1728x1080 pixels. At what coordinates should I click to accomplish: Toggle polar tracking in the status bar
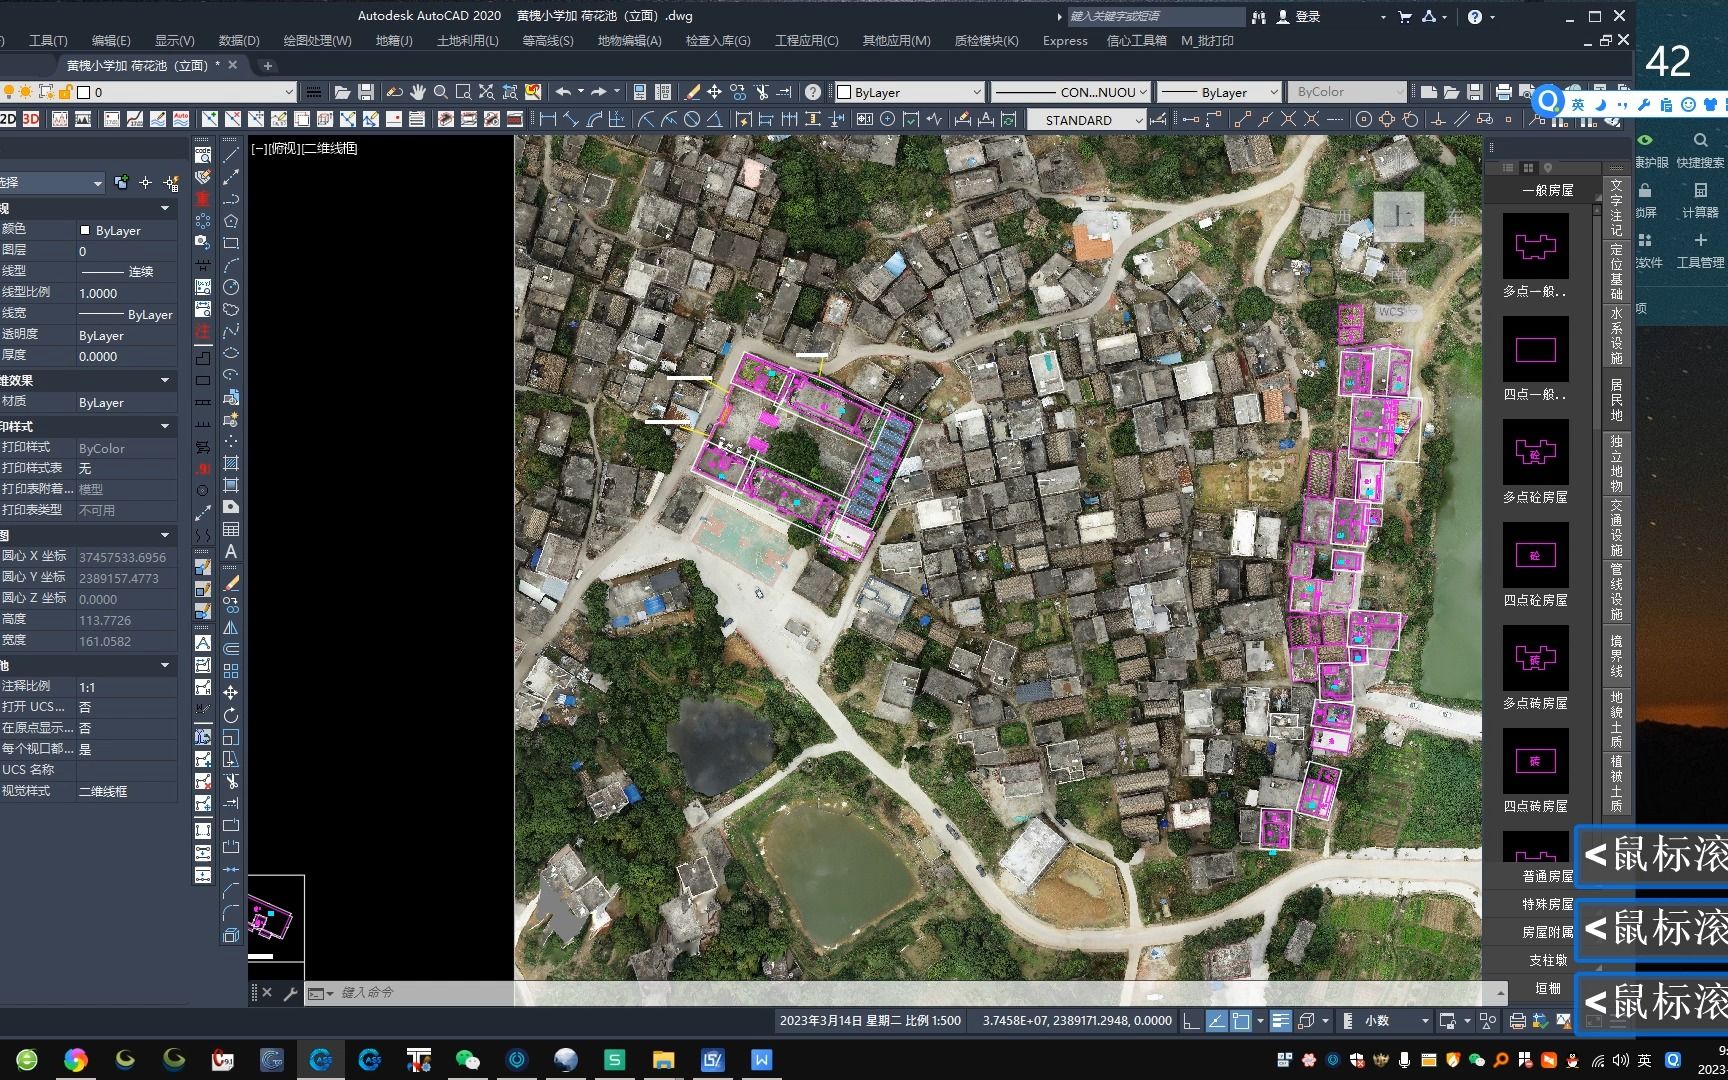1215,1021
